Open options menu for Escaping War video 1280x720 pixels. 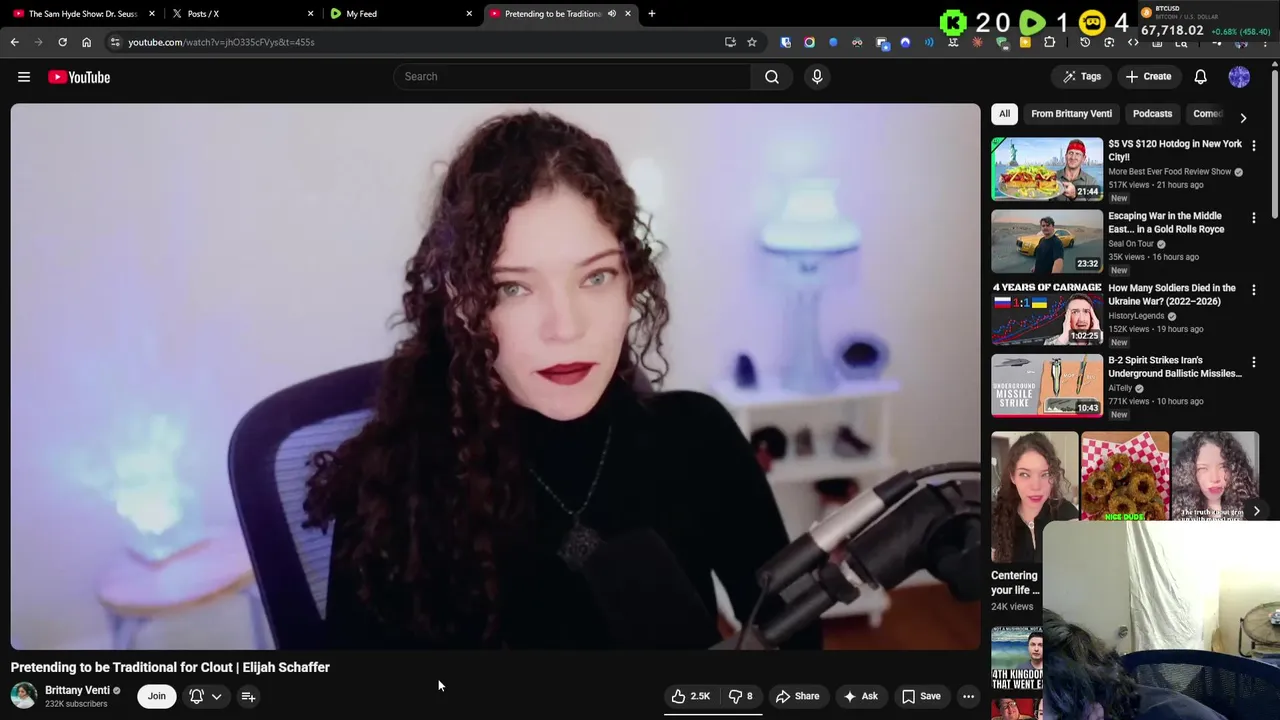[x=1254, y=217]
